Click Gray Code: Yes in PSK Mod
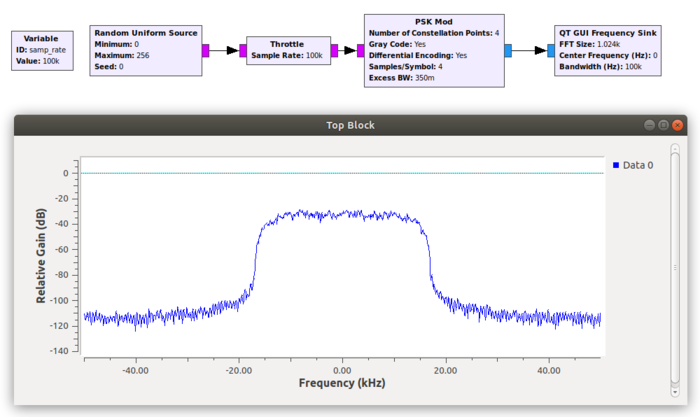Viewport: 700px width, 417px height. (x=397, y=44)
